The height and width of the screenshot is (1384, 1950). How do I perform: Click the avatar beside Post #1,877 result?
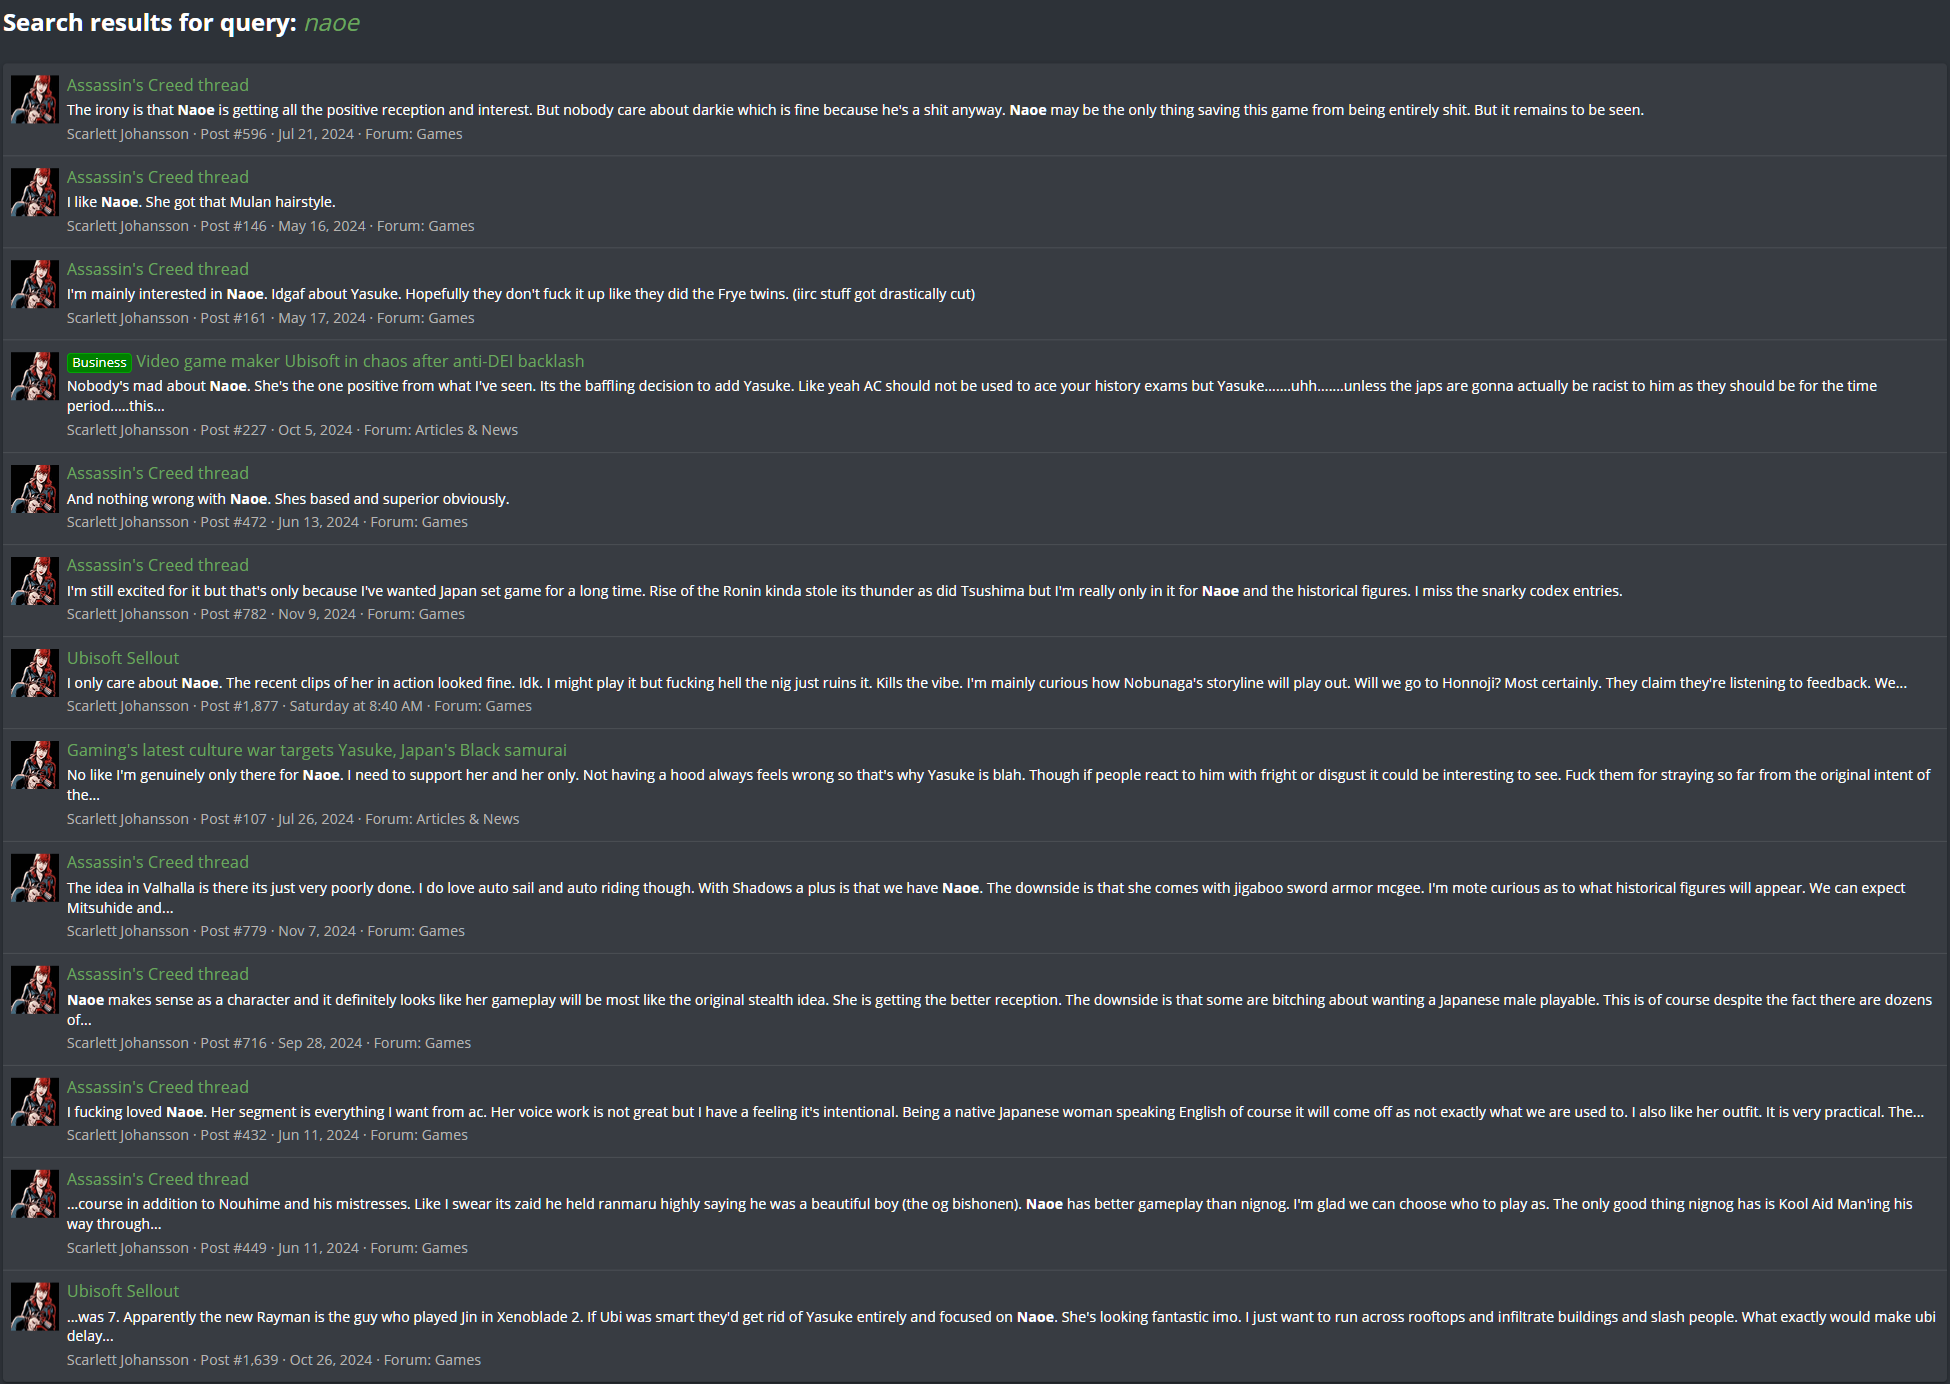pyautogui.click(x=35, y=673)
